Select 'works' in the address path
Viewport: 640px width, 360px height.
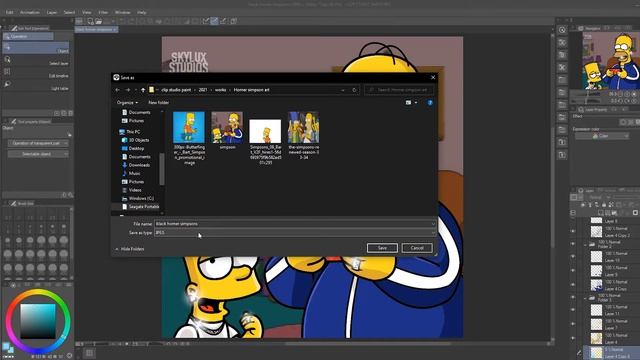[220, 90]
